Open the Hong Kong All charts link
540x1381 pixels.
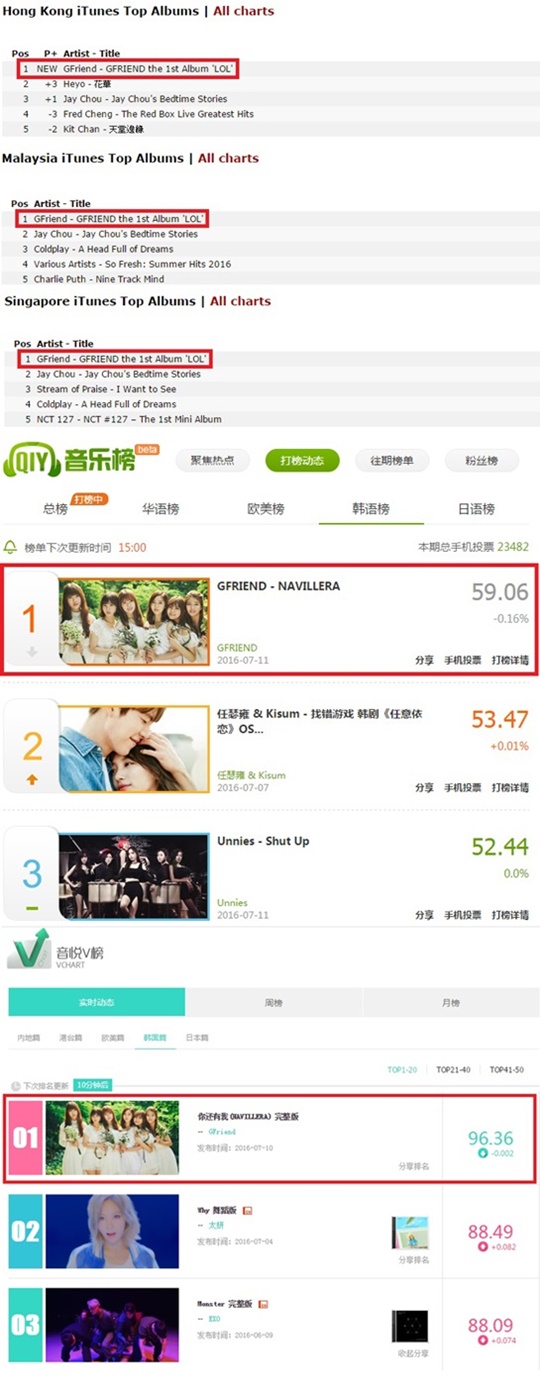click(244, 11)
